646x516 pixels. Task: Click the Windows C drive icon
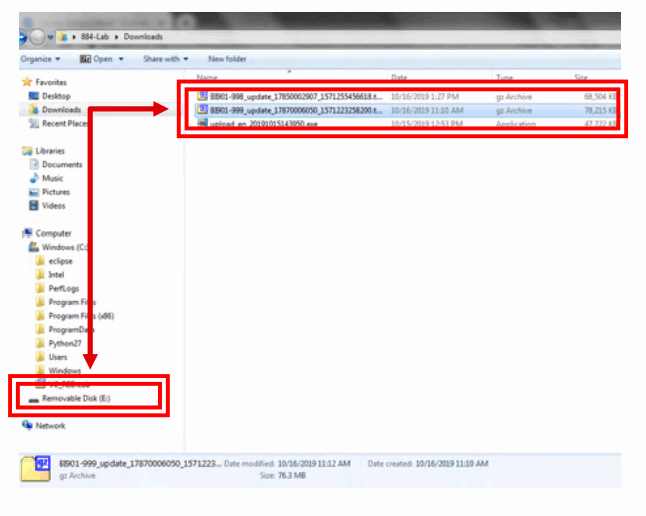click(34, 247)
